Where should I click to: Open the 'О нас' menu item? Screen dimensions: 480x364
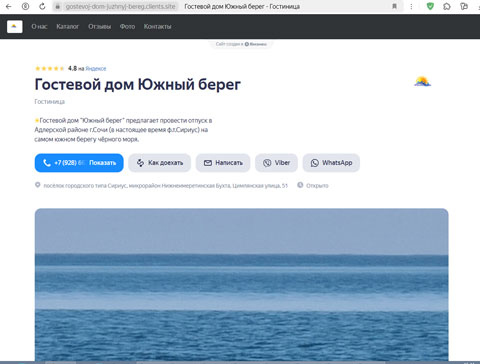39,26
